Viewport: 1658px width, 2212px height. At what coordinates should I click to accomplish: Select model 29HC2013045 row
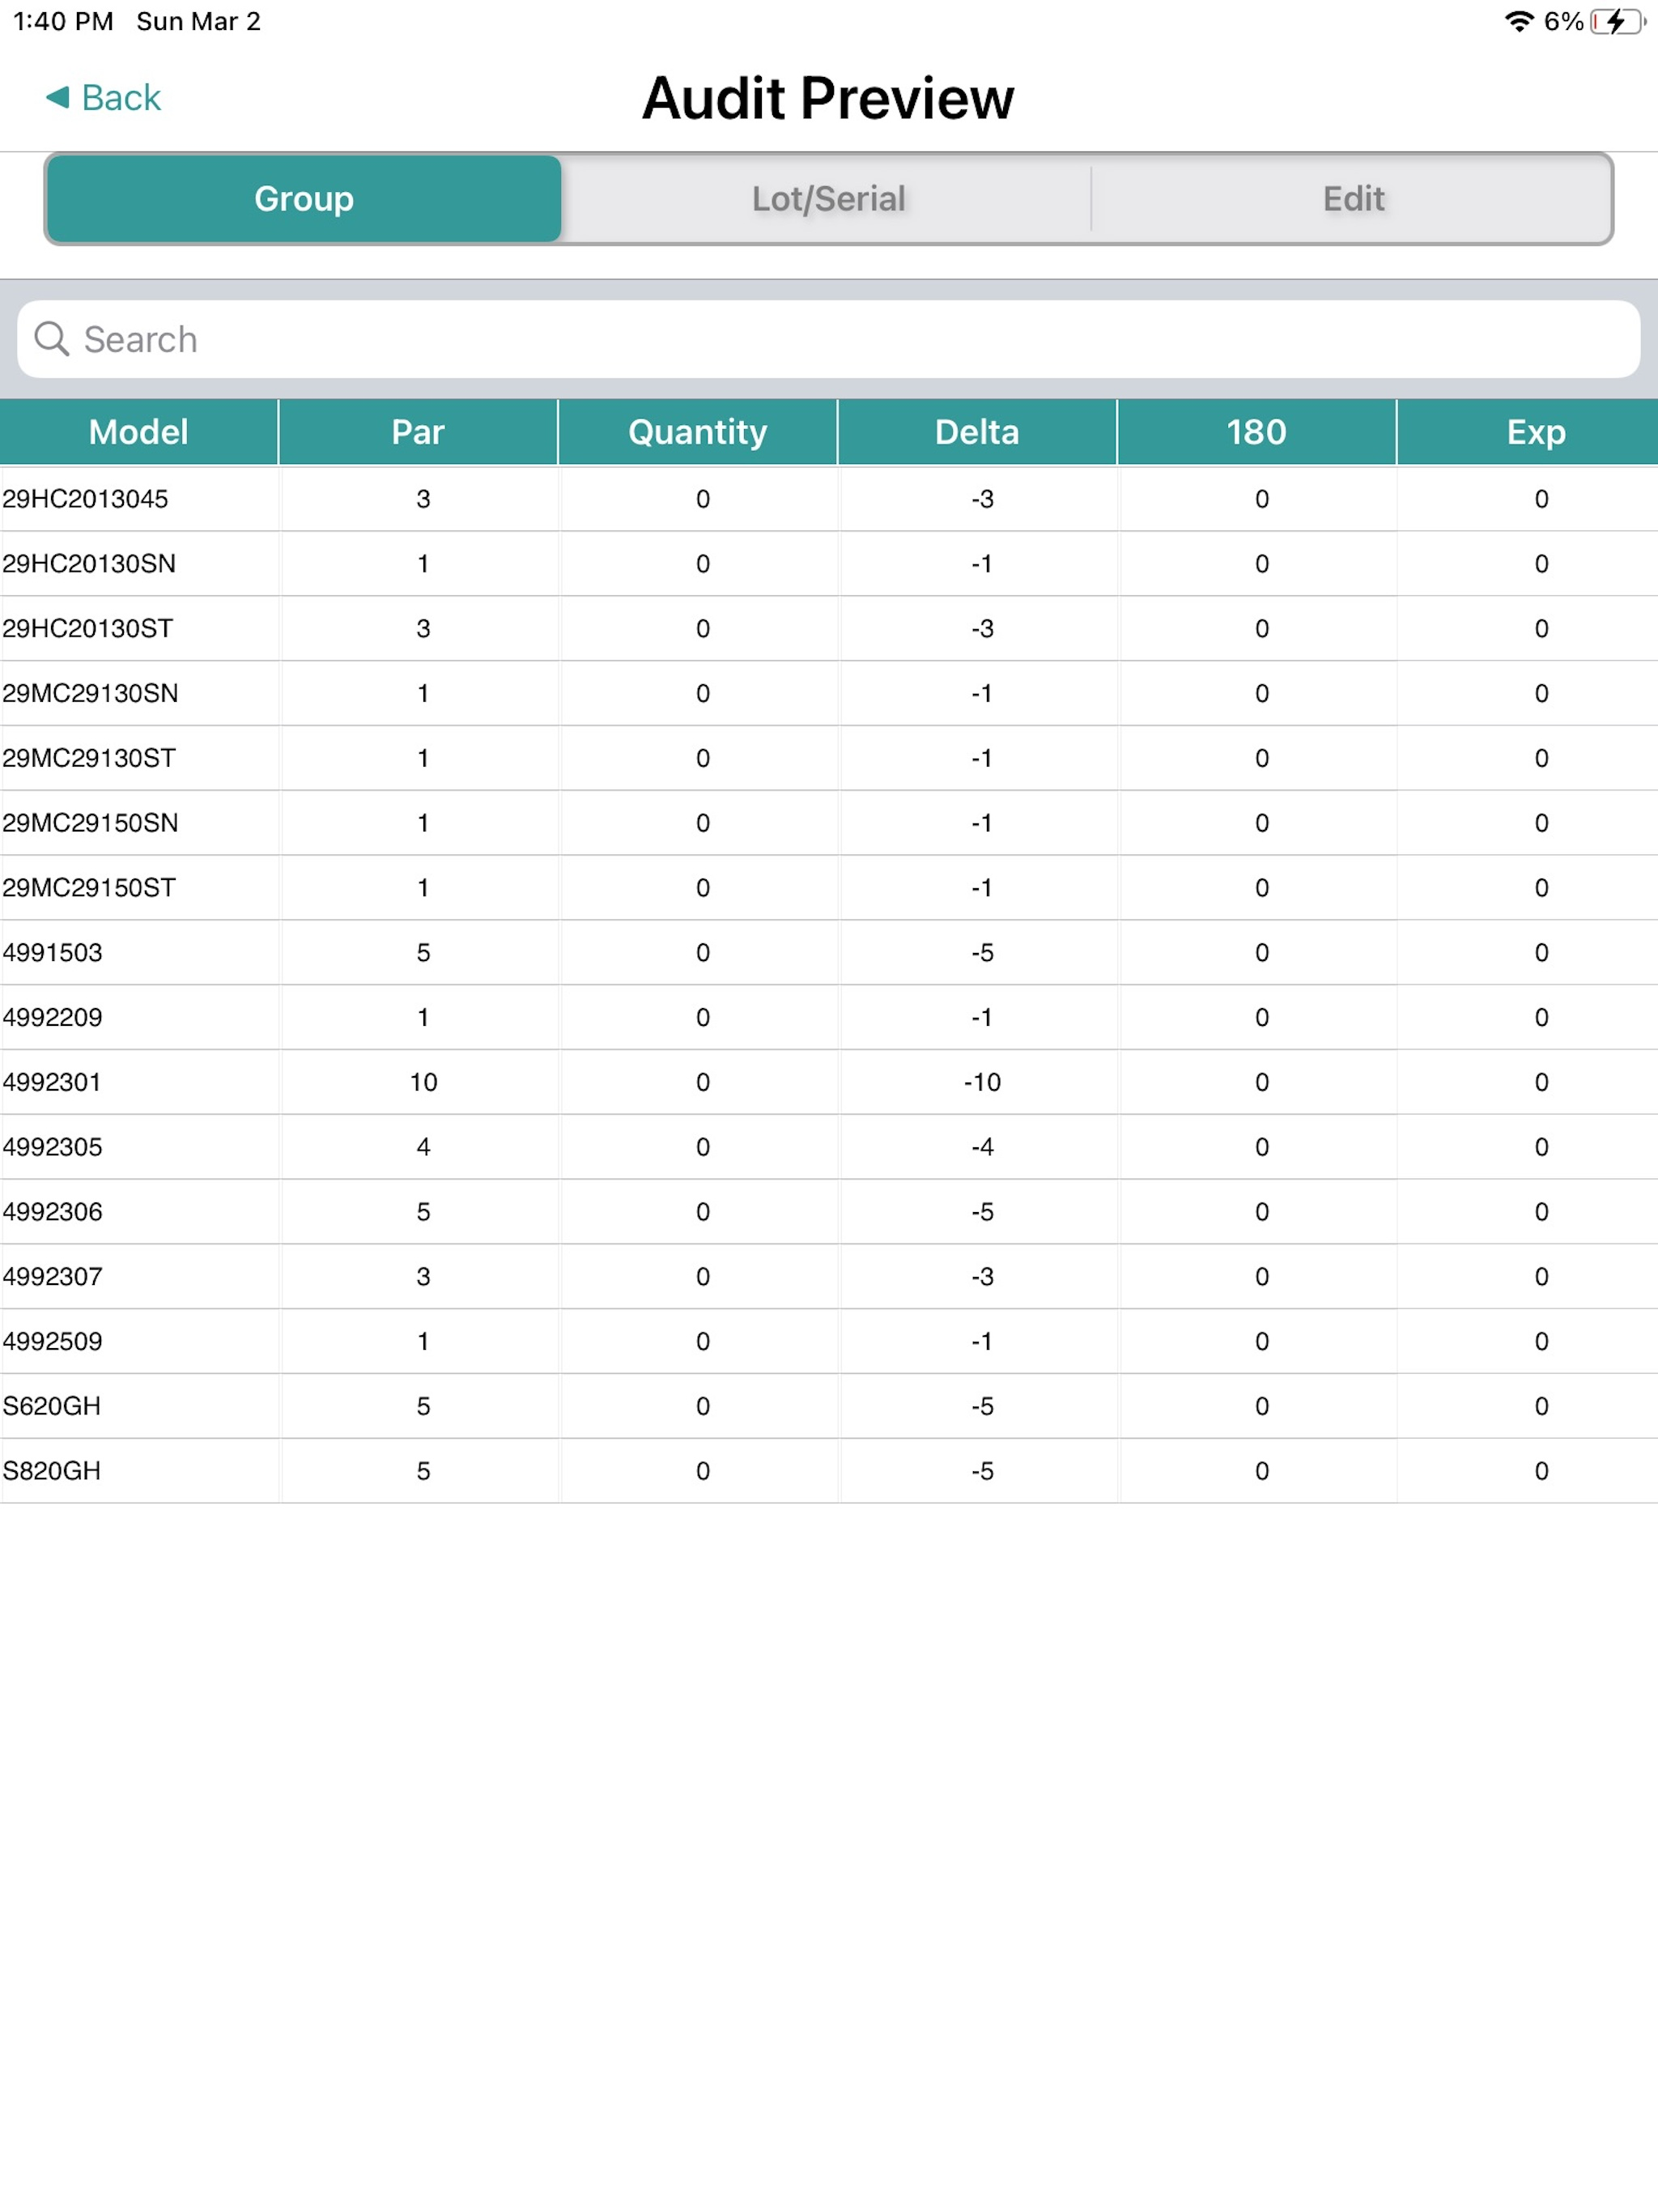click(829, 499)
